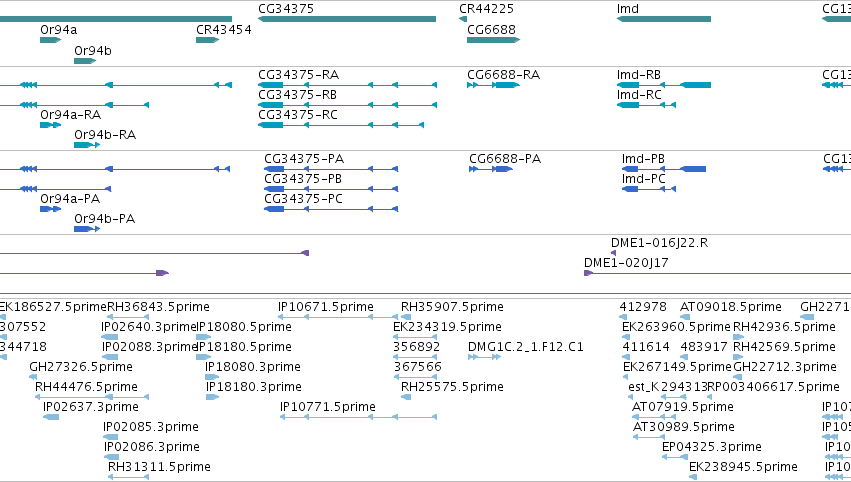Select the Imd-RB transcript
851x482 pixels.
[x=664, y=85]
